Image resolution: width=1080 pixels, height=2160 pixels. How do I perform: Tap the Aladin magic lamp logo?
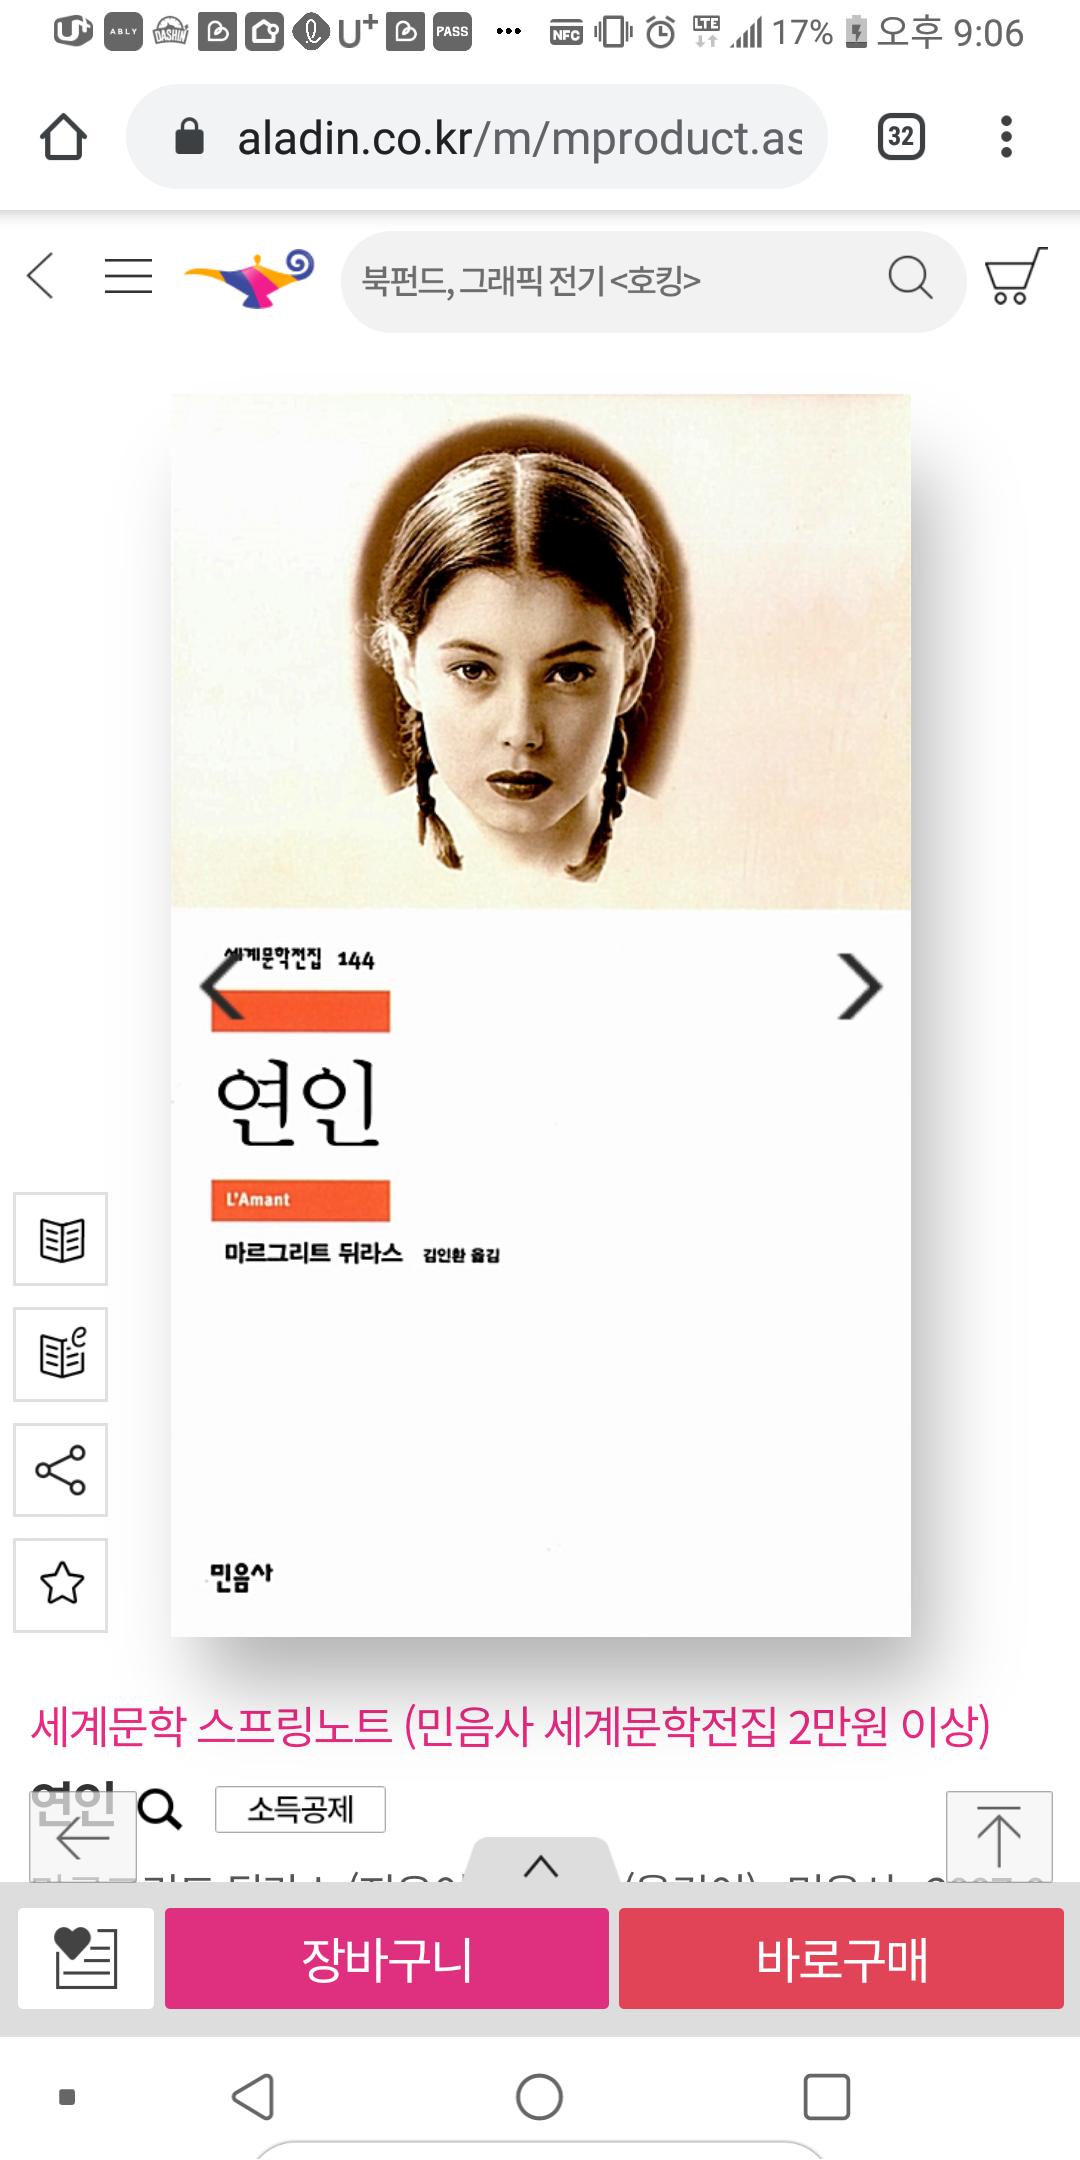pyautogui.click(x=250, y=278)
